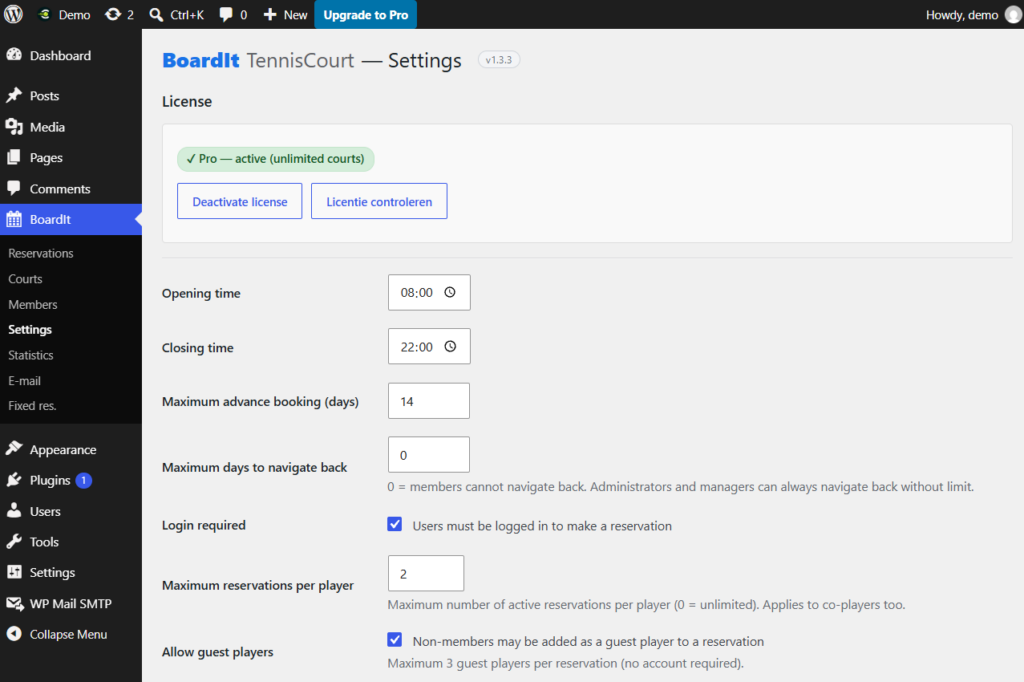Open the Closing time clock picker

[x=450, y=346]
